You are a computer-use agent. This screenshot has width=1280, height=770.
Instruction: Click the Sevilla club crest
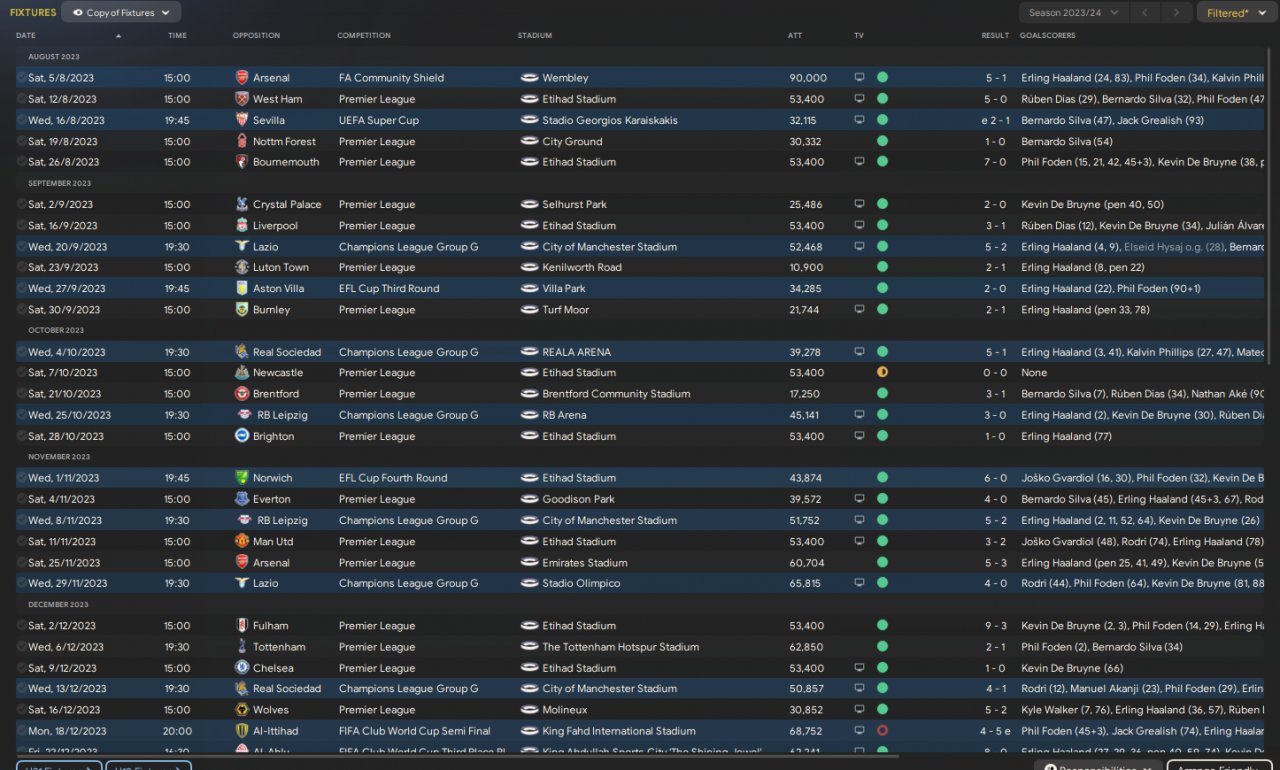241,120
